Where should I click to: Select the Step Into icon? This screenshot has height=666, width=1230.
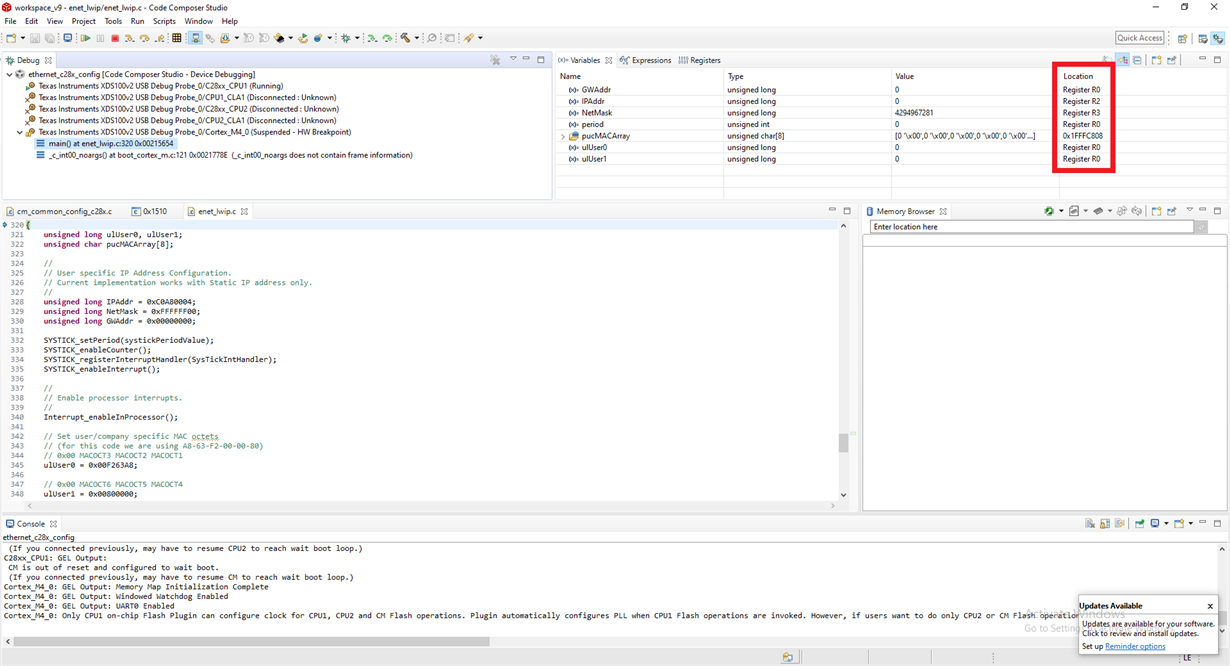tap(130, 38)
